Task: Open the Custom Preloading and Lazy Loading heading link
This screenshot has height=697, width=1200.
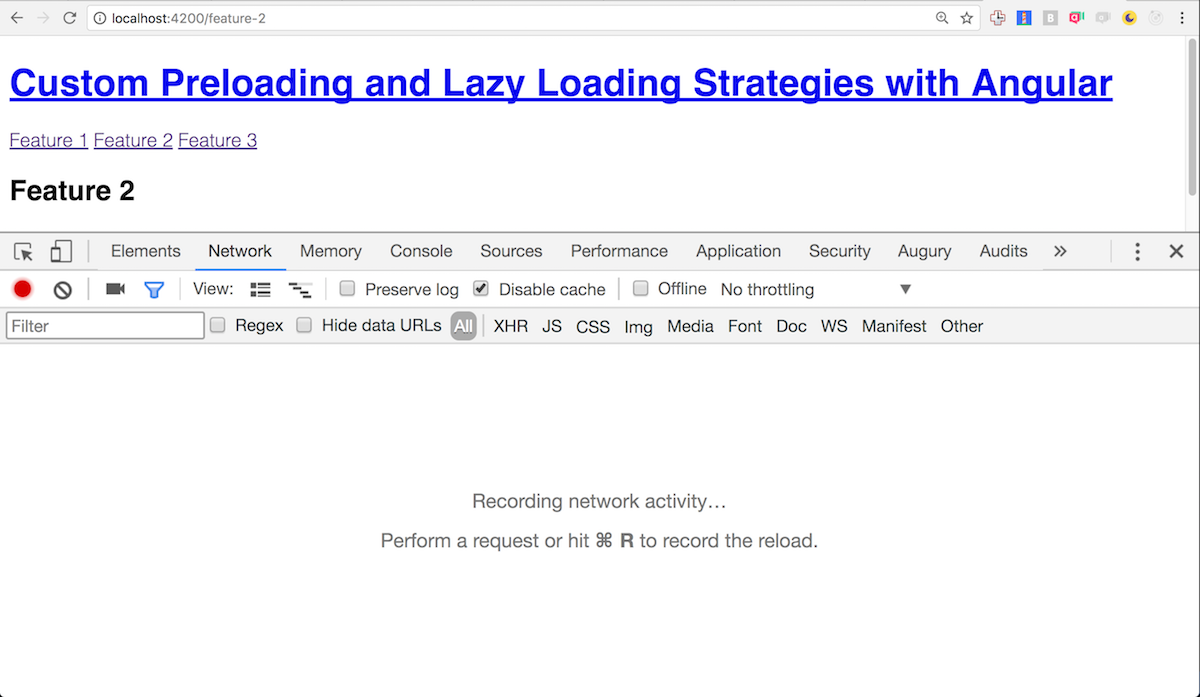Action: pos(561,83)
